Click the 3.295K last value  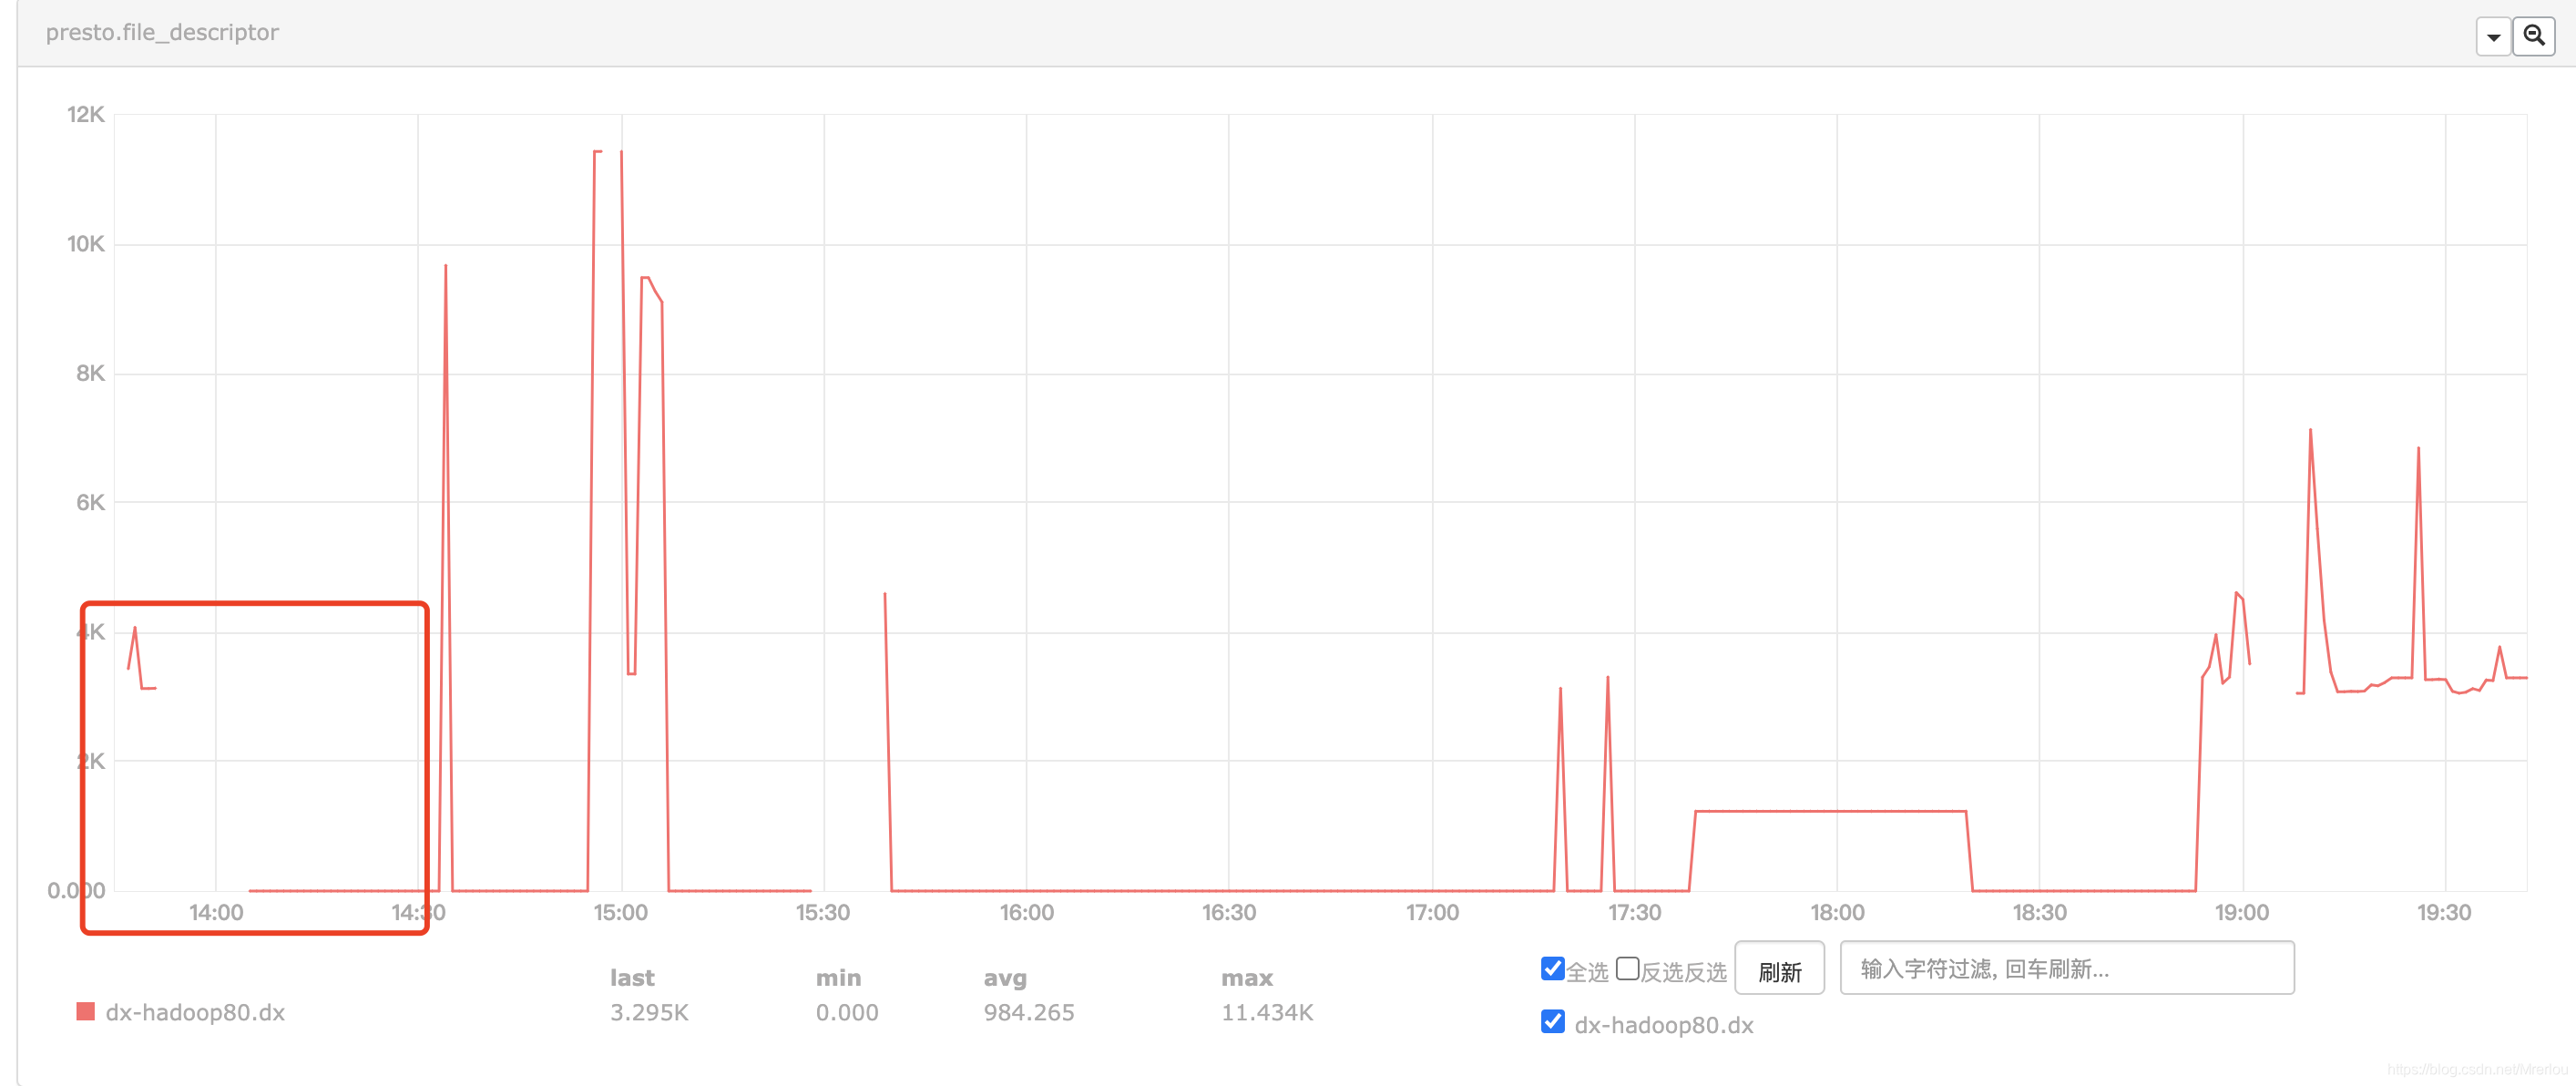649,1012
